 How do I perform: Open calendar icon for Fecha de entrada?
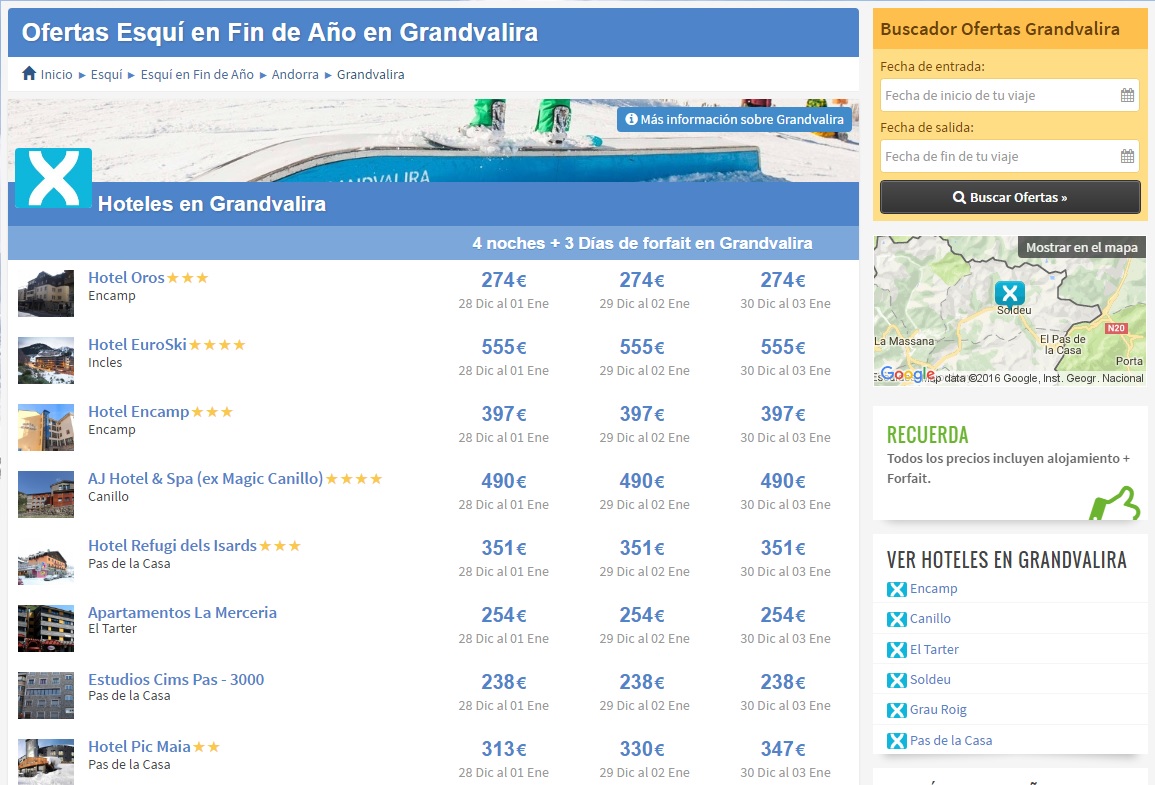pos(1127,95)
